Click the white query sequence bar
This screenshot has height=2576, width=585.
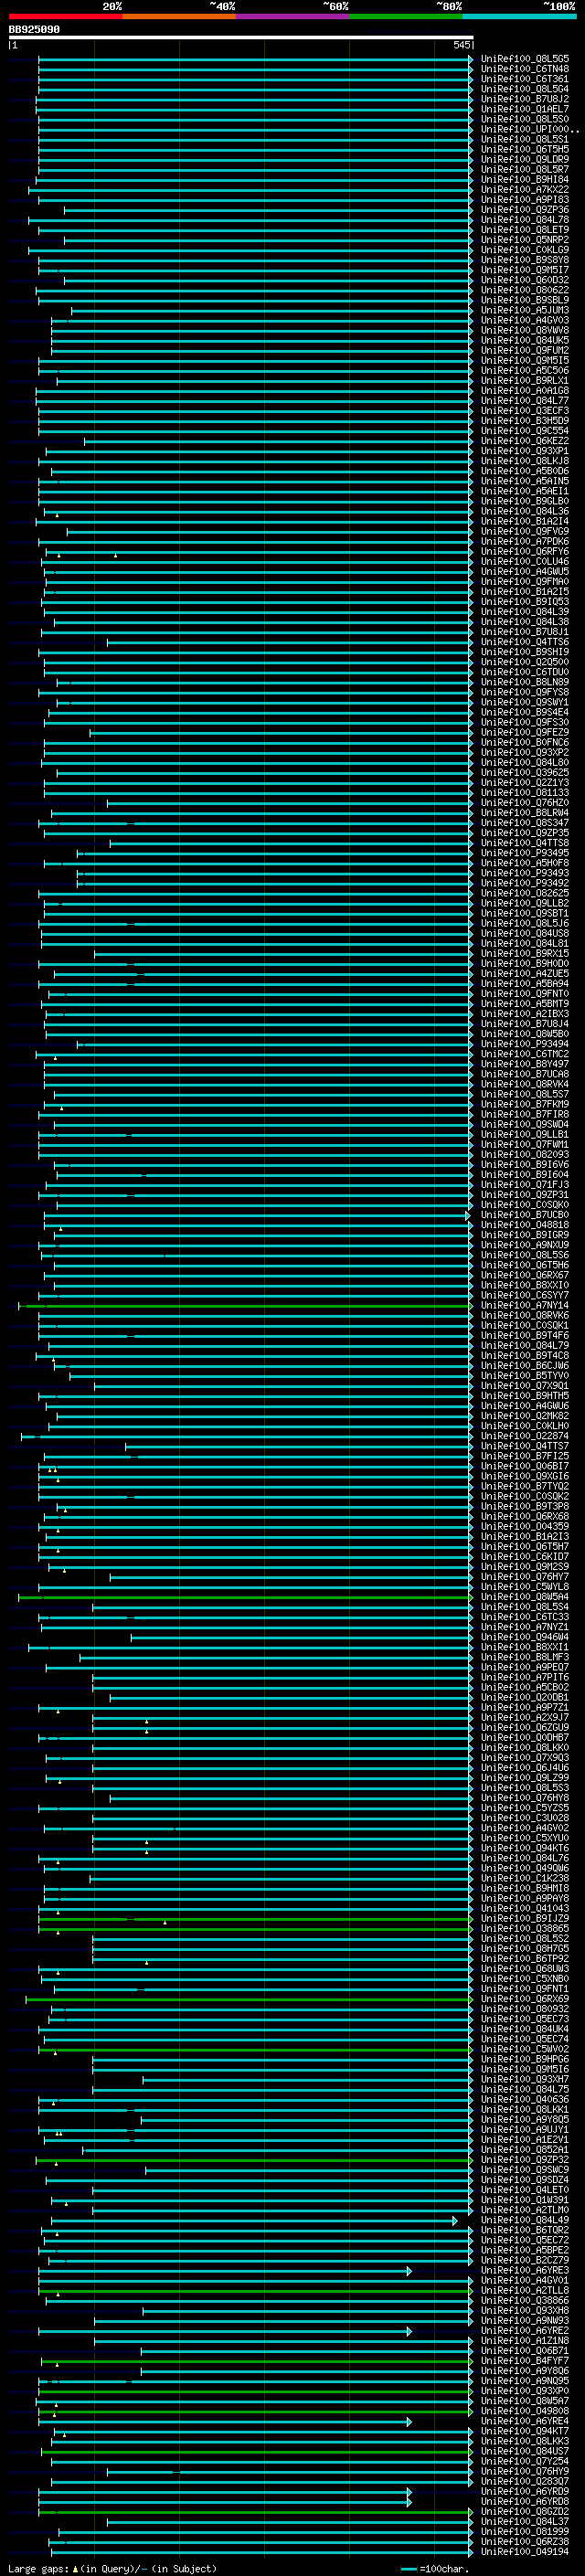[x=241, y=37]
